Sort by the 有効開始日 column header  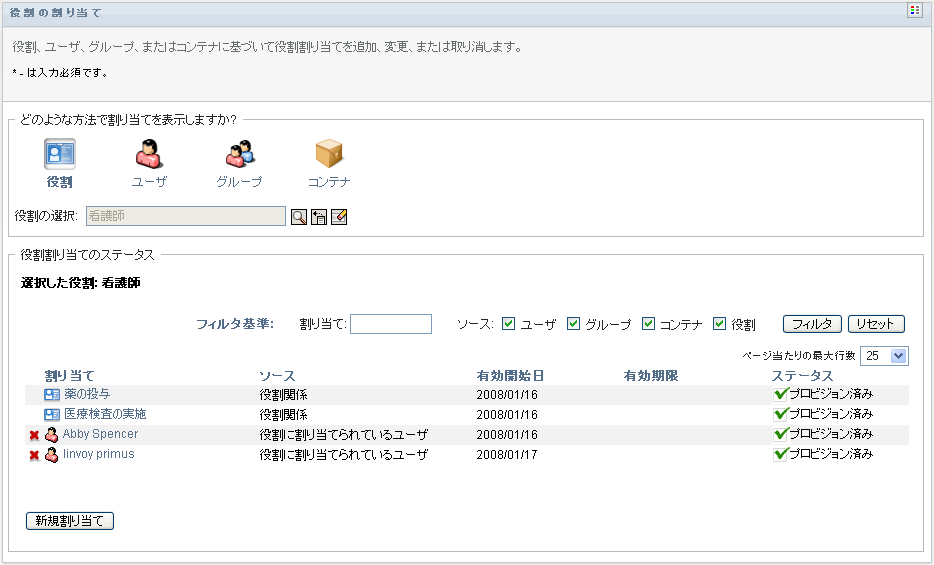point(510,376)
